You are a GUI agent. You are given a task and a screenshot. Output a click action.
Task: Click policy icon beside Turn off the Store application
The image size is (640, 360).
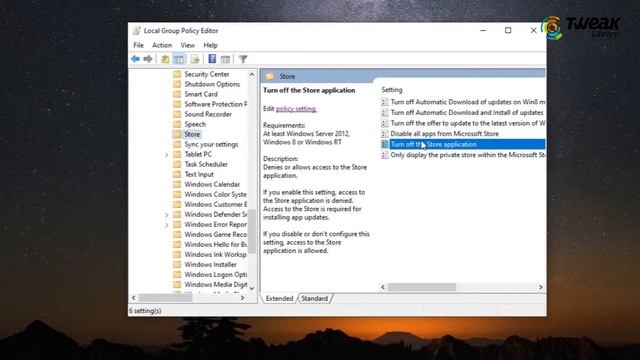(x=384, y=144)
